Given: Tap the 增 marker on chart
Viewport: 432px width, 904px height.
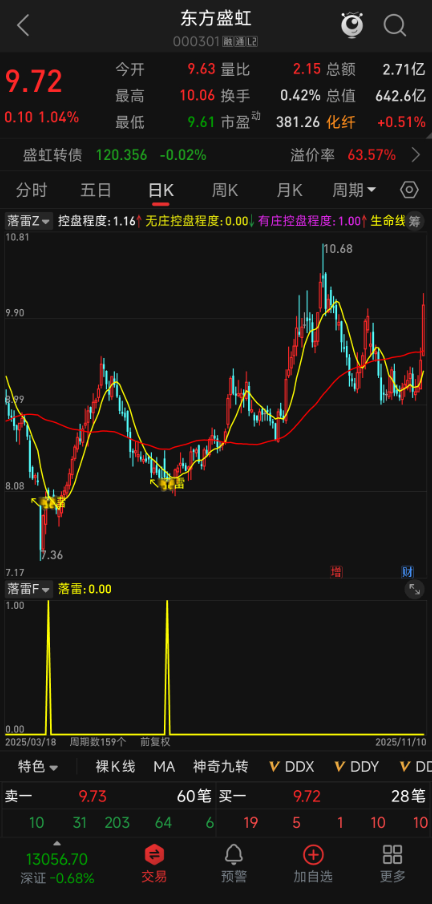Looking at the screenshot, I should [x=336, y=572].
